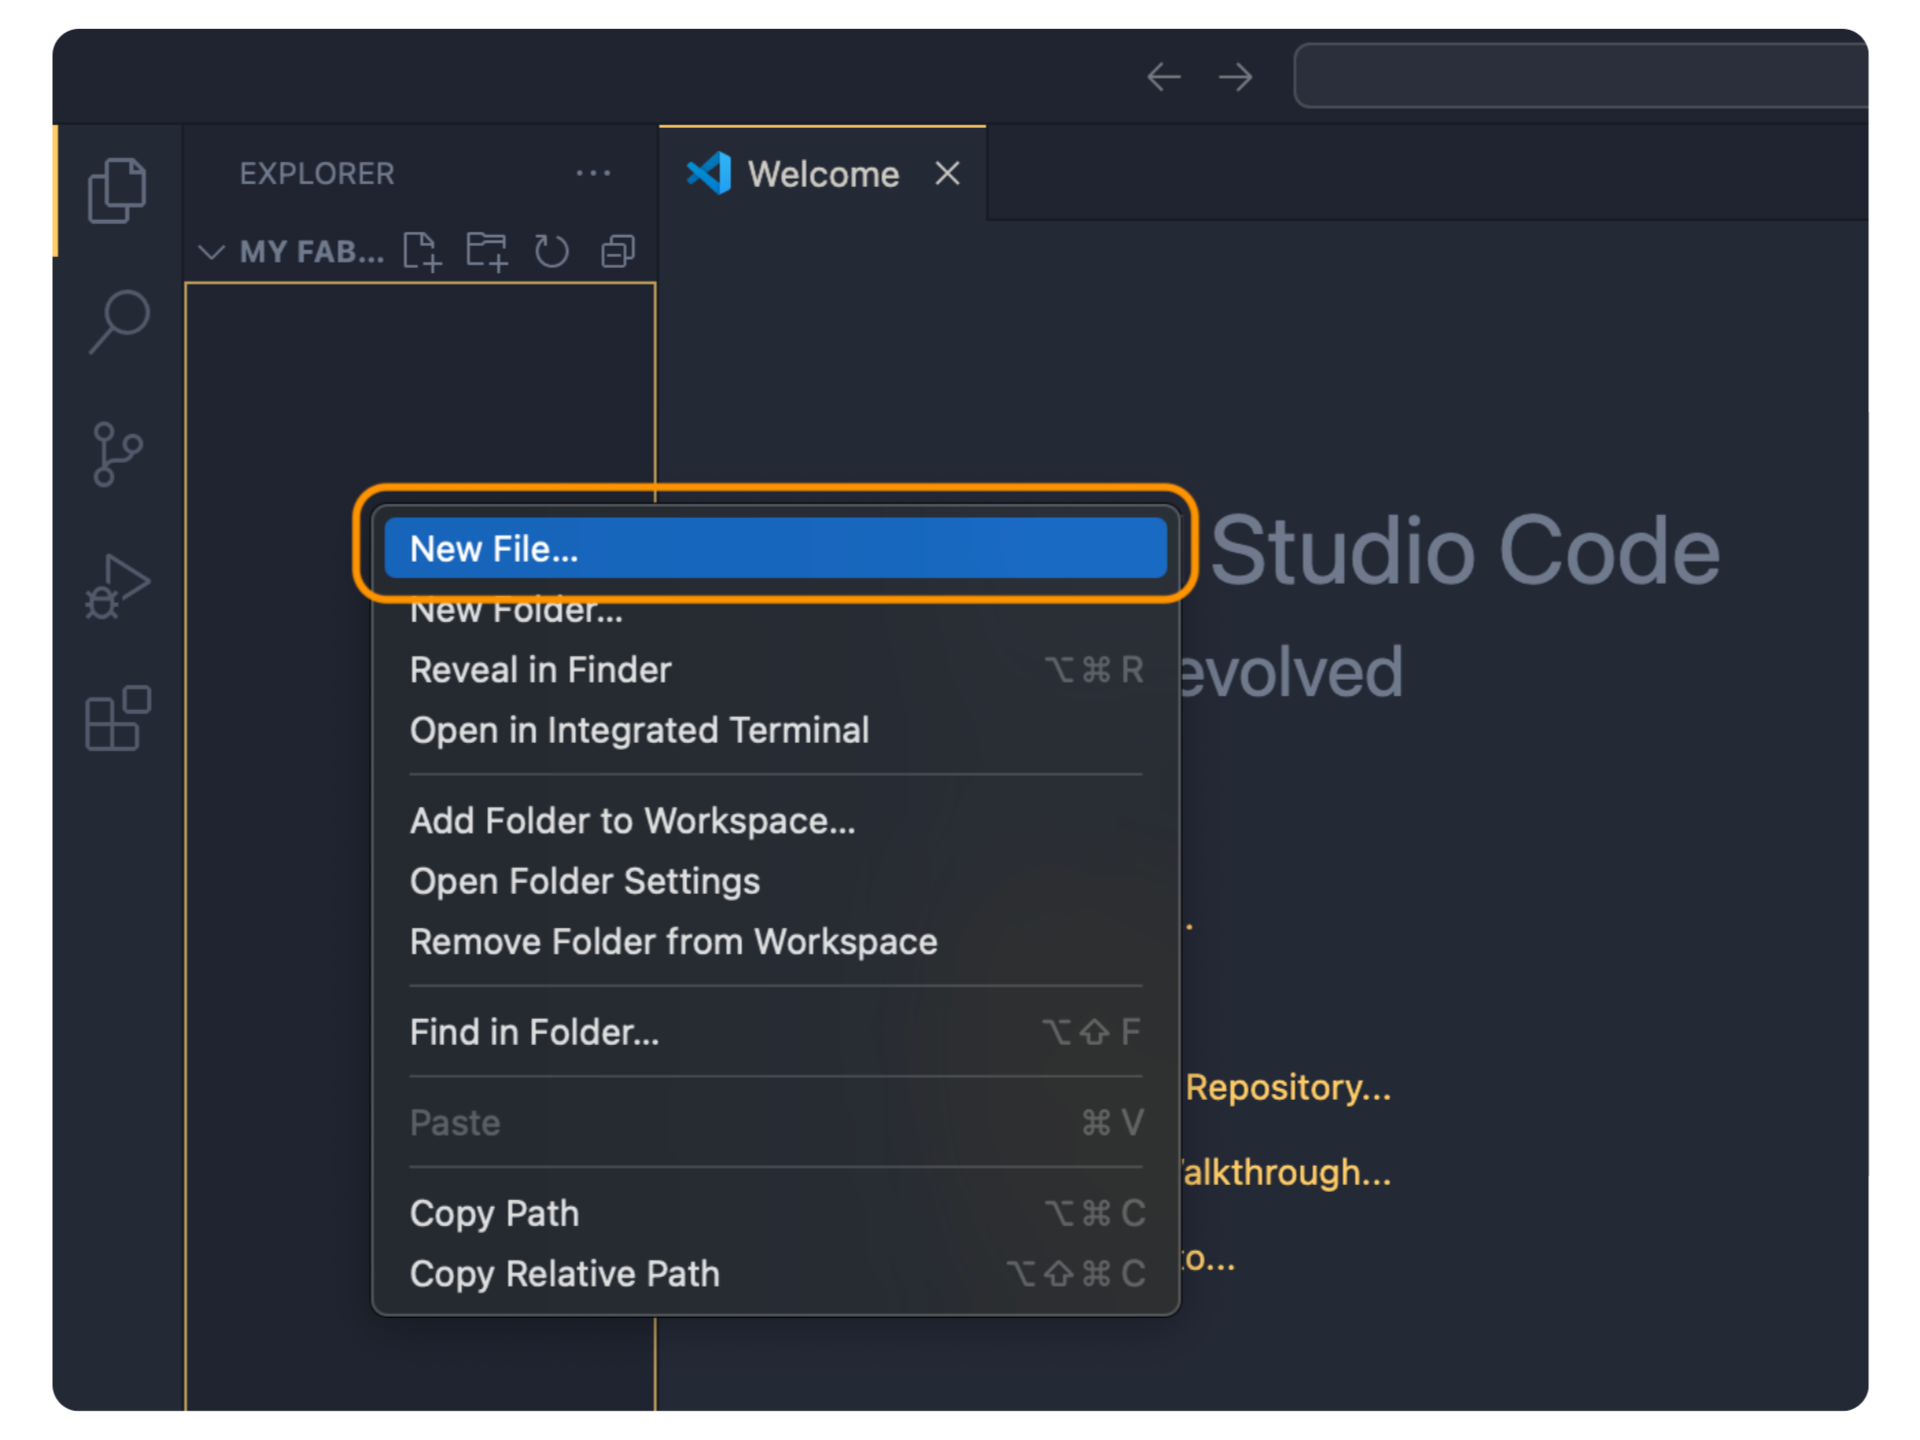
Task: Click the New File icon in Explorer header
Action: click(x=422, y=251)
